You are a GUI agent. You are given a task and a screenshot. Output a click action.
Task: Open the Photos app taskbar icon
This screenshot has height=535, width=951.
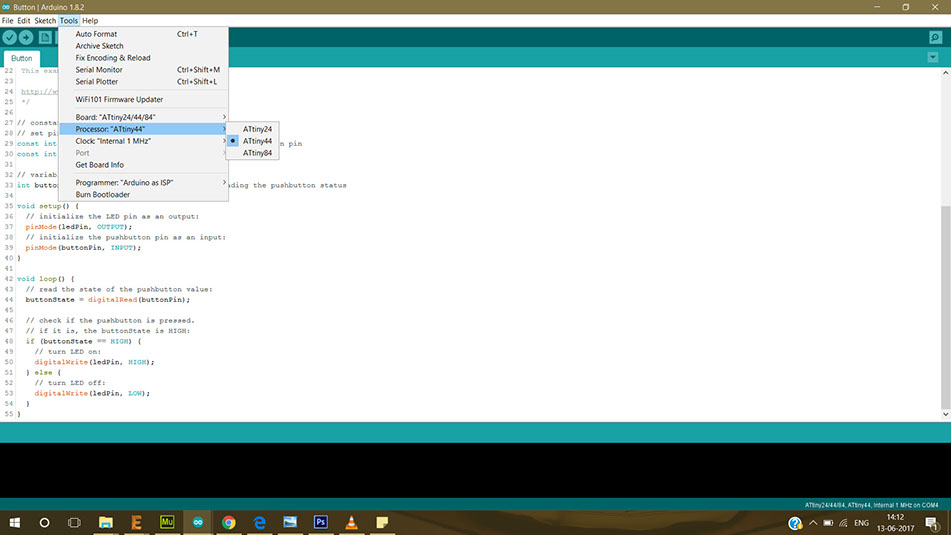[290, 522]
